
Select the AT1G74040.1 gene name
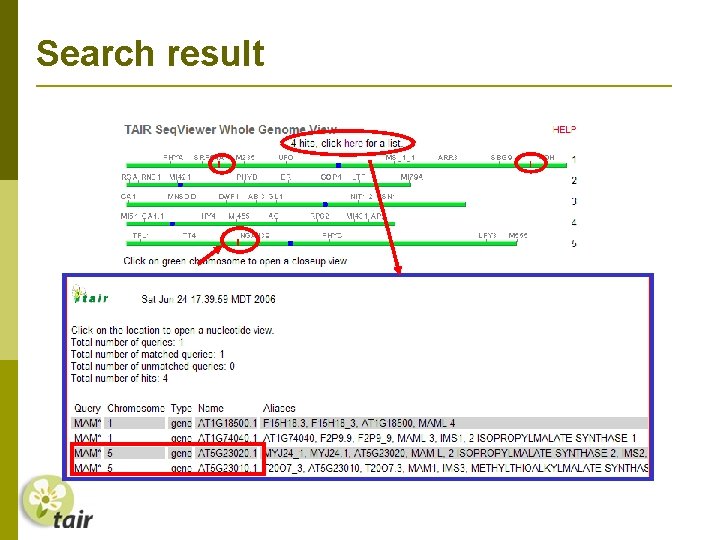tap(227, 438)
